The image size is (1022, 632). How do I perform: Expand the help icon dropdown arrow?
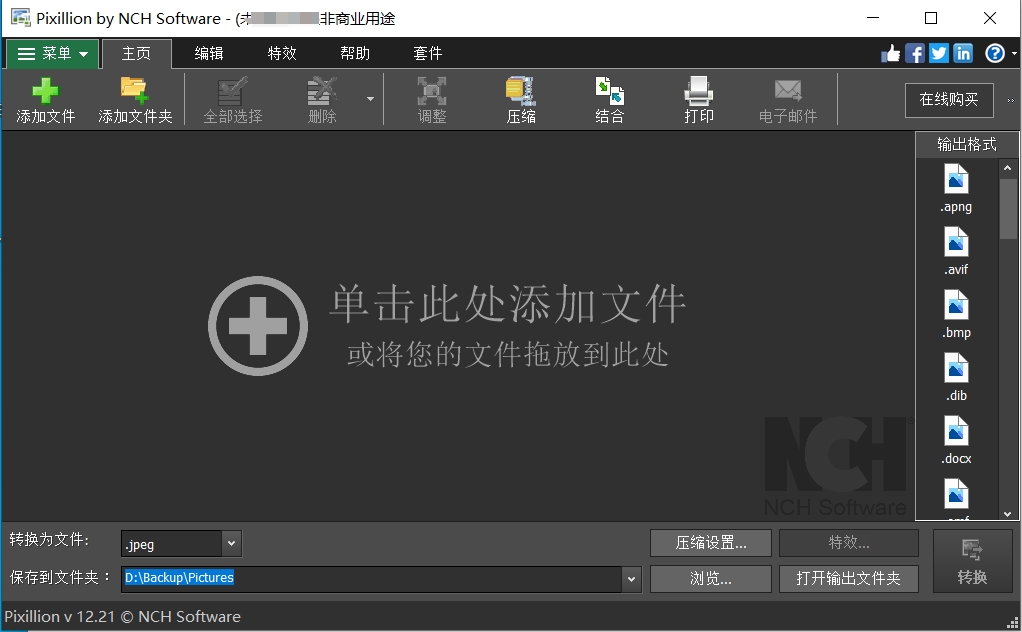(1014, 53)
